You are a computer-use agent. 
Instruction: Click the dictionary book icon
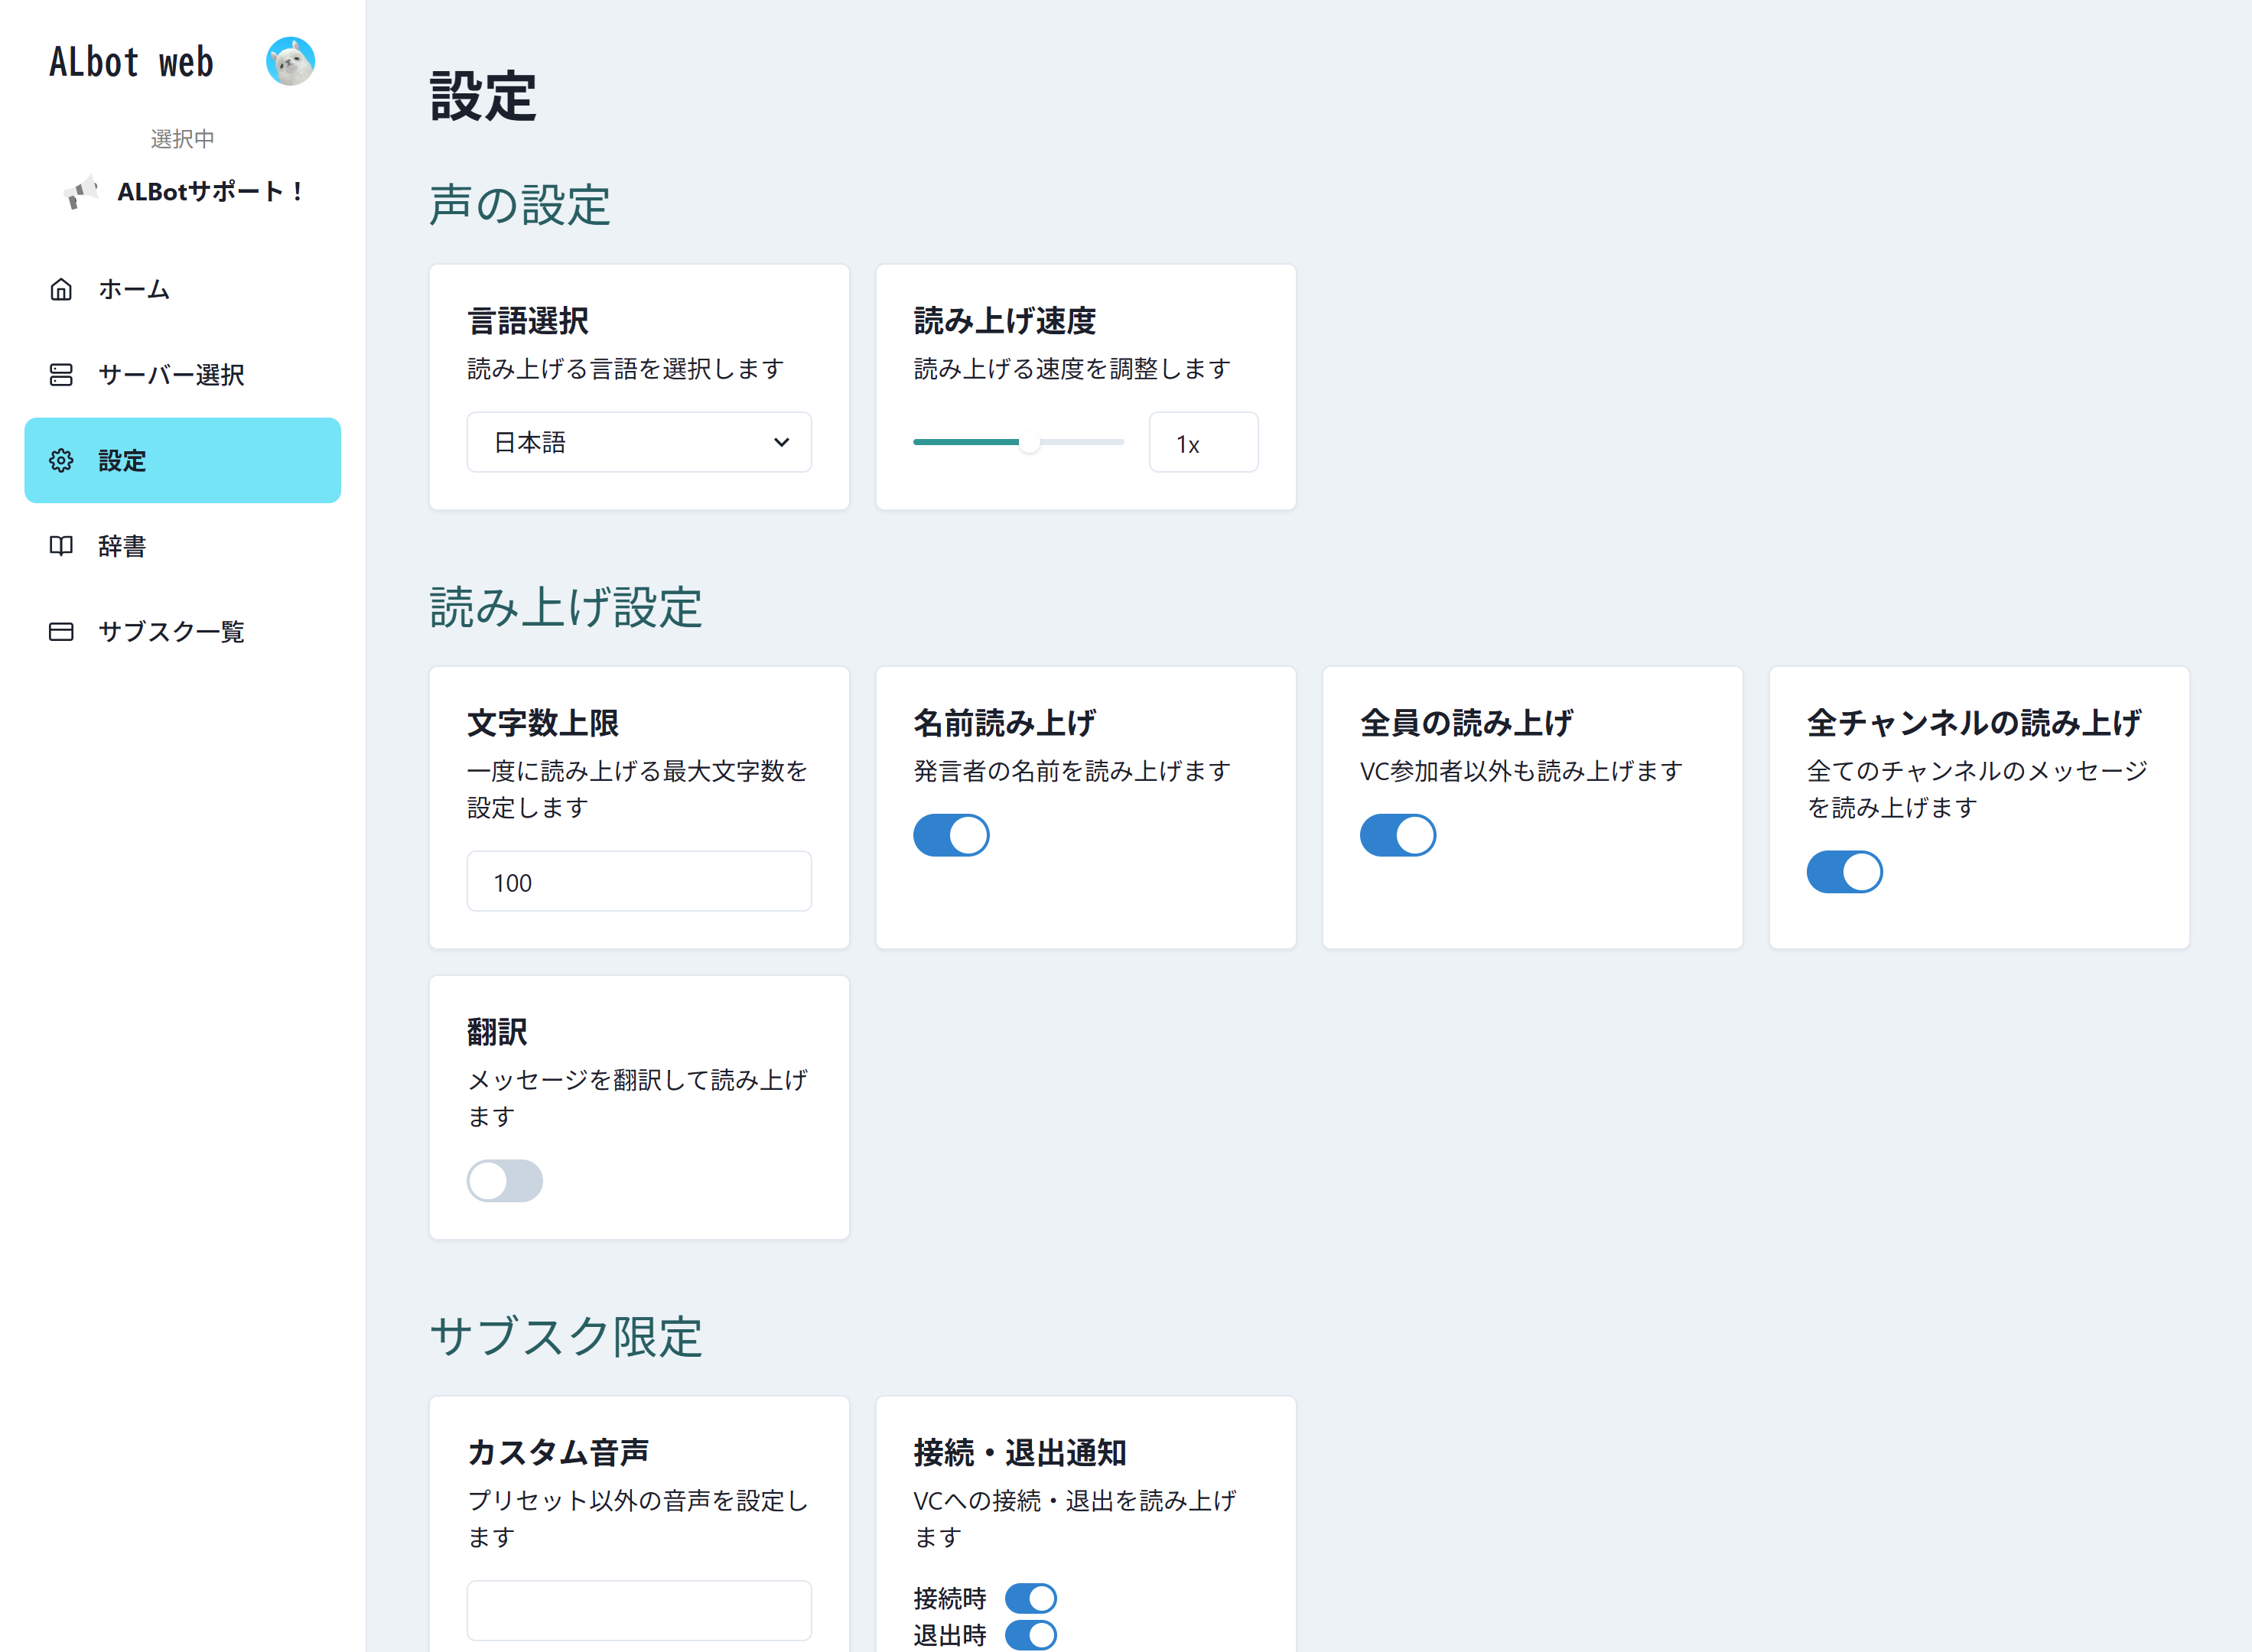[x=60, y=546]
